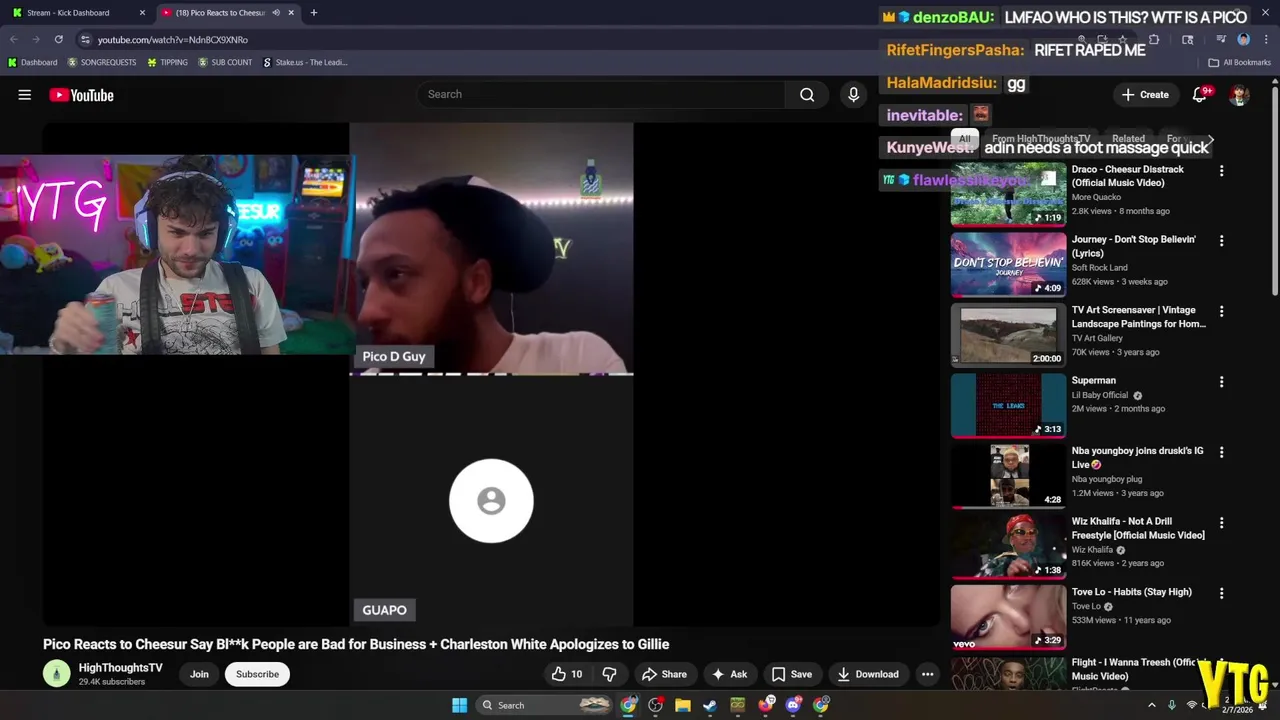This screenshot has height=720, width=1280.
Task: Go back in browser history
Action: [x=14, y=39]
